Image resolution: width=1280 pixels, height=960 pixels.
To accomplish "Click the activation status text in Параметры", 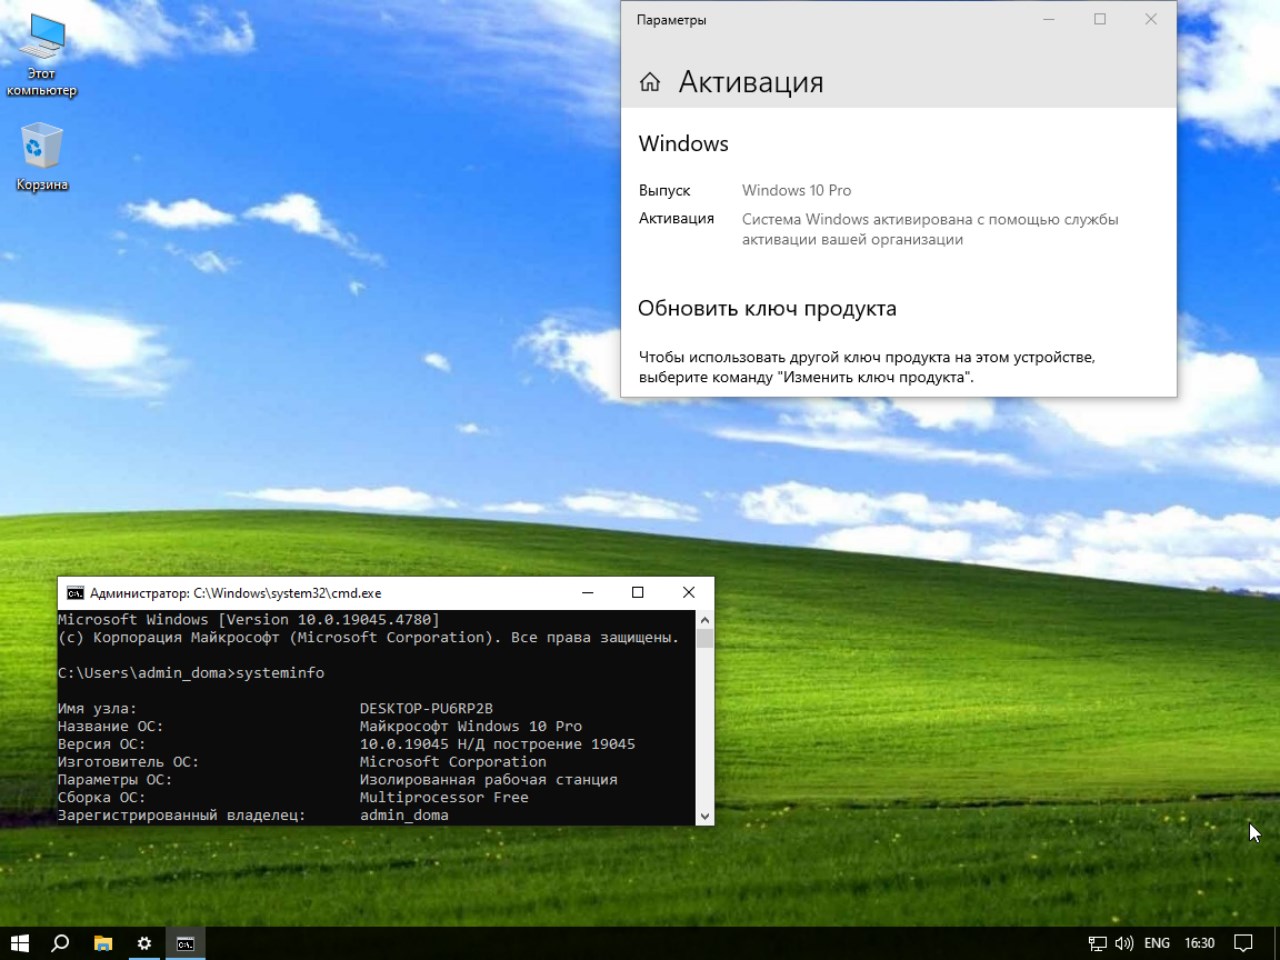I will (x=930, y=229).
